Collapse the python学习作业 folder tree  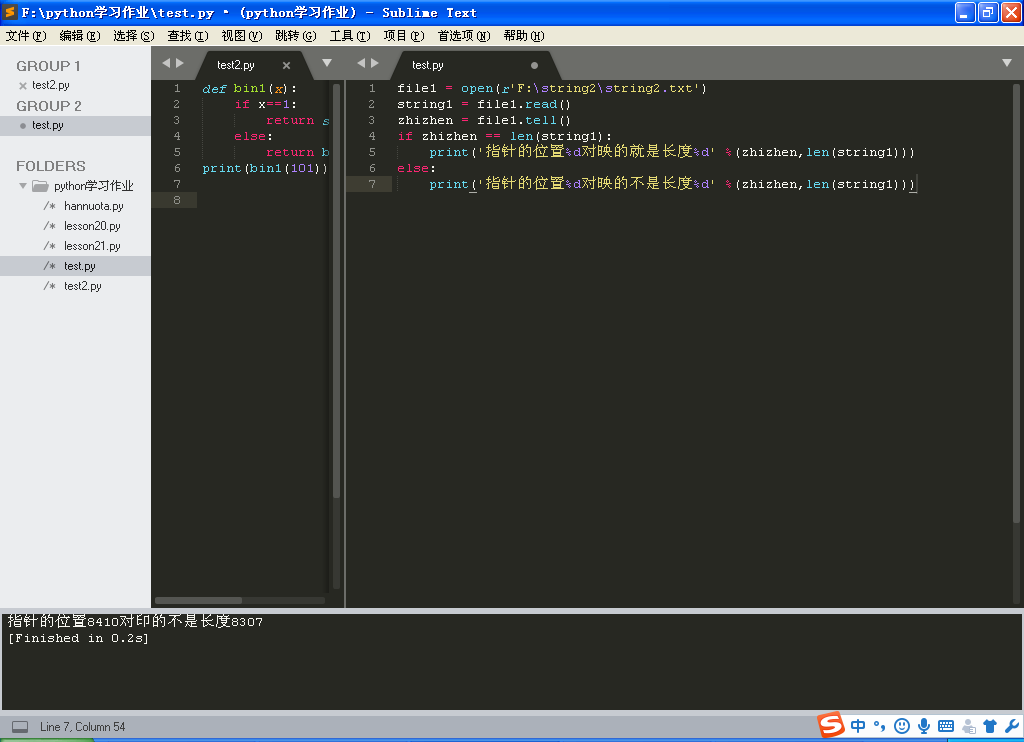click(x=23, y=186)
